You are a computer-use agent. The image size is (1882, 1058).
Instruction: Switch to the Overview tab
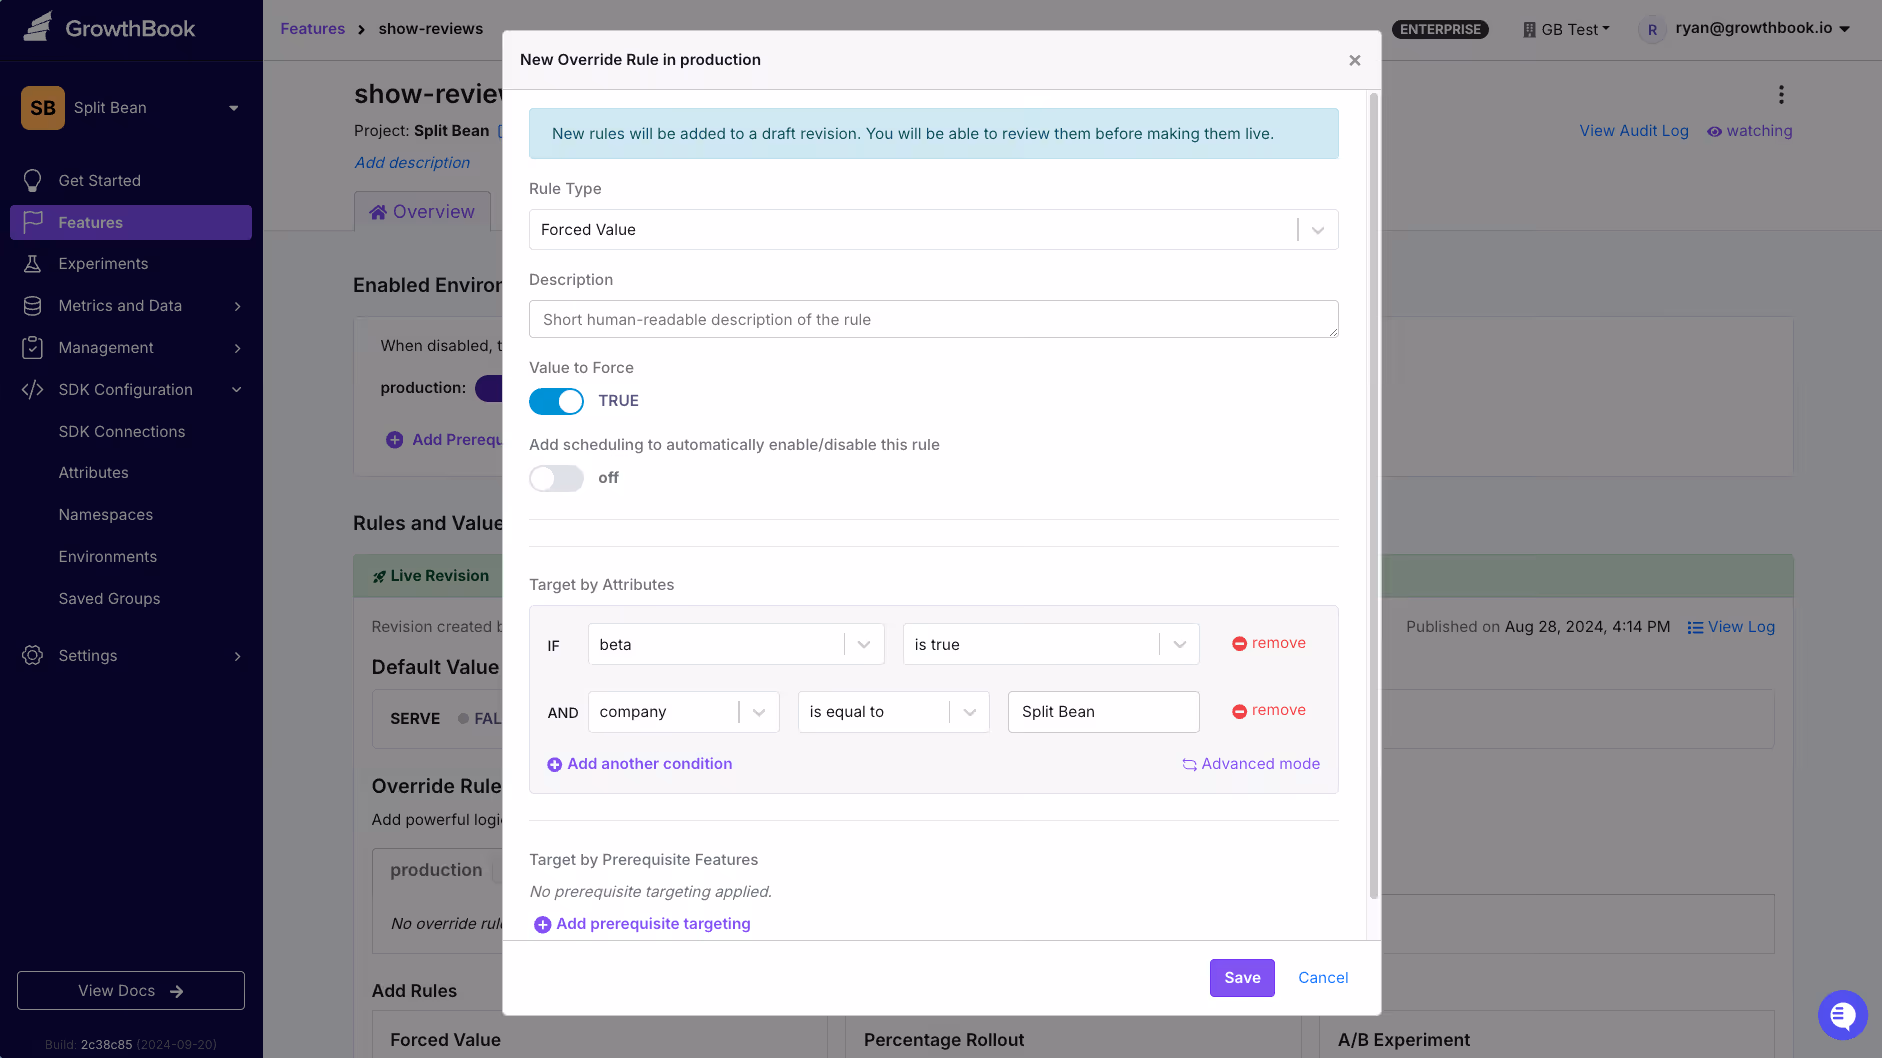tap(422, 211)
